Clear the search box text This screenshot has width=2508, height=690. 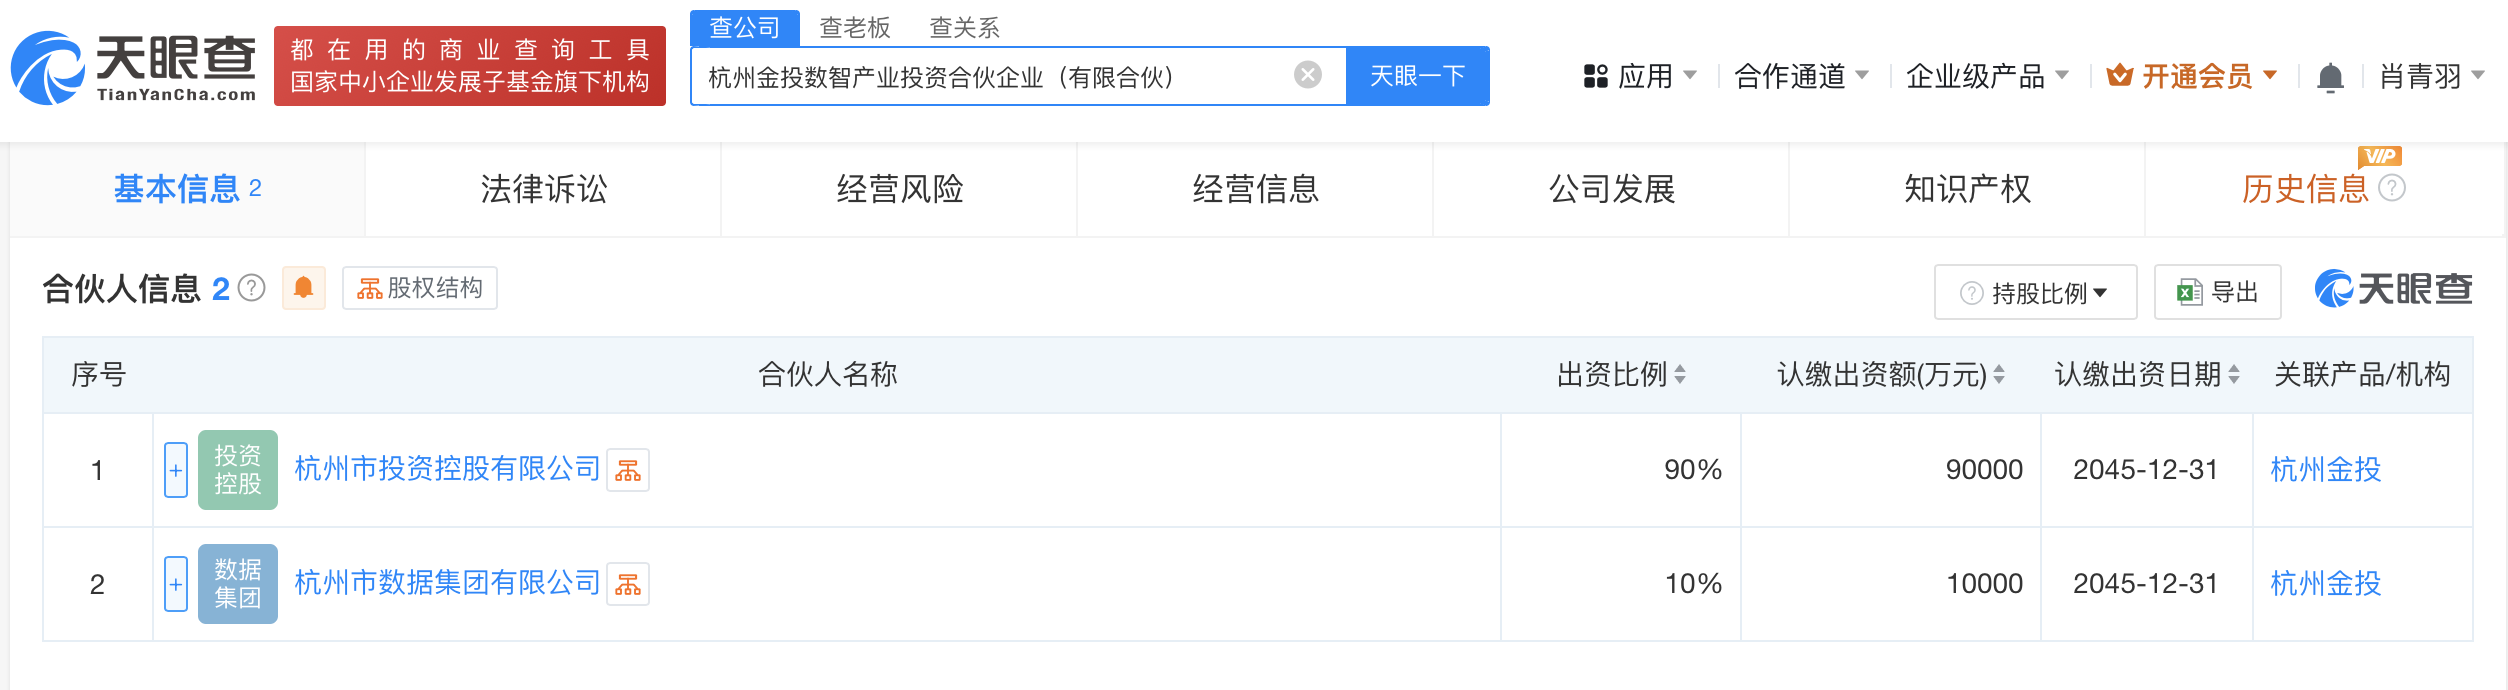1307,75
